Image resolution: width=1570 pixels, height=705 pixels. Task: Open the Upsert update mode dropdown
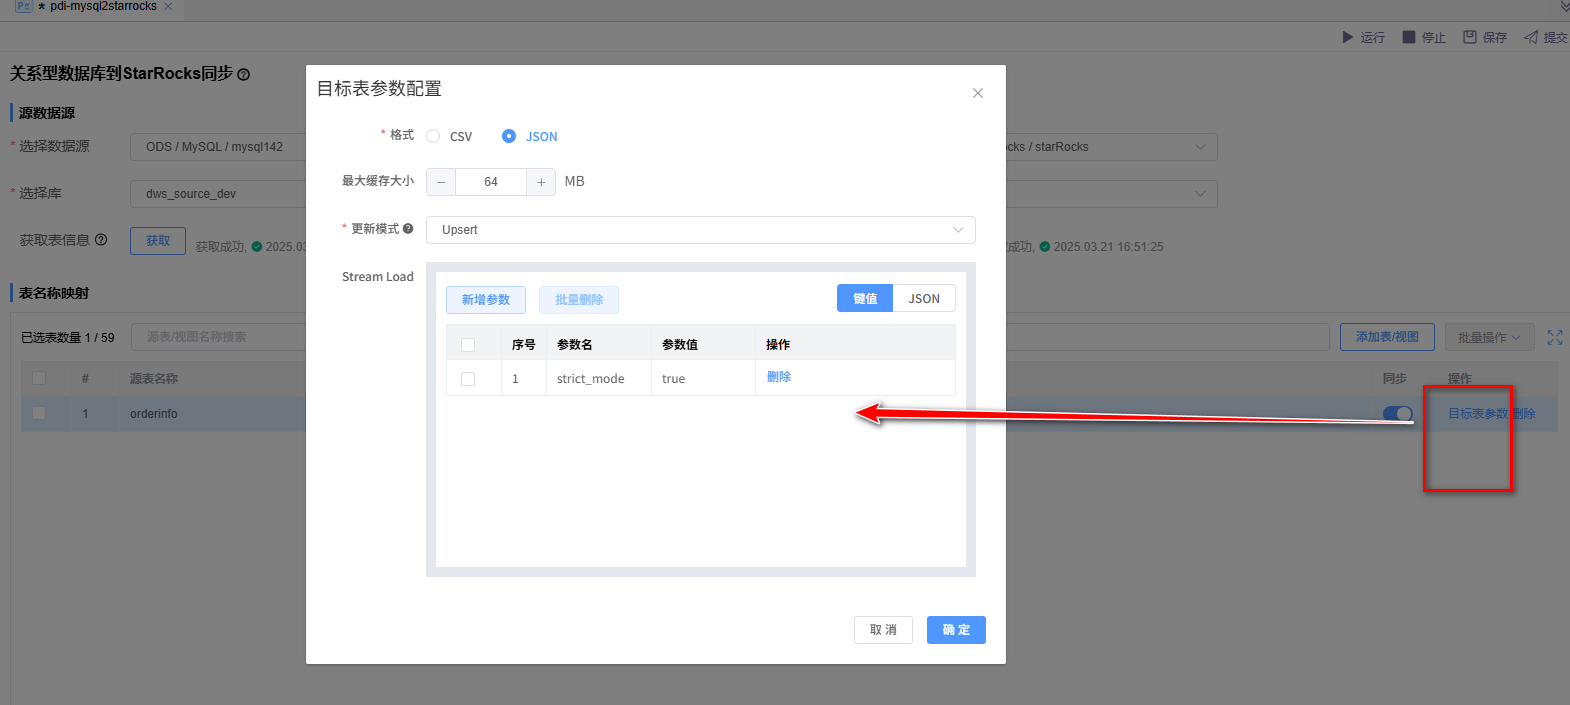click(700, 230)
